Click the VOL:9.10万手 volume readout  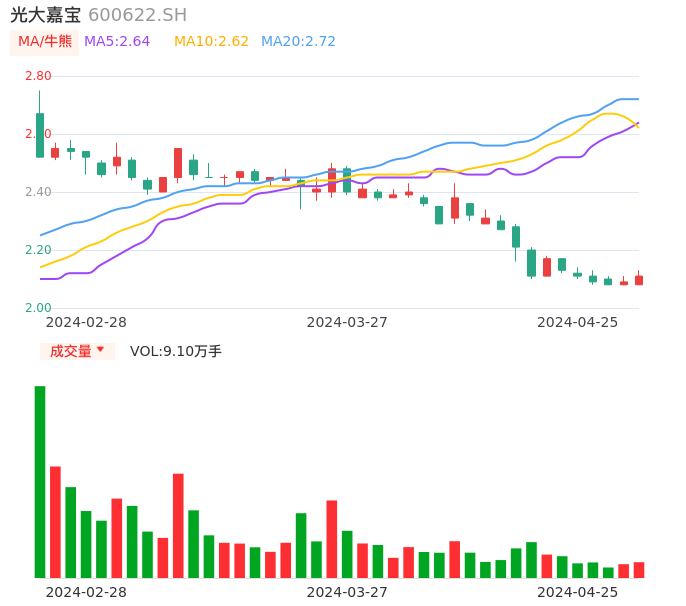[x=176, y=351]
